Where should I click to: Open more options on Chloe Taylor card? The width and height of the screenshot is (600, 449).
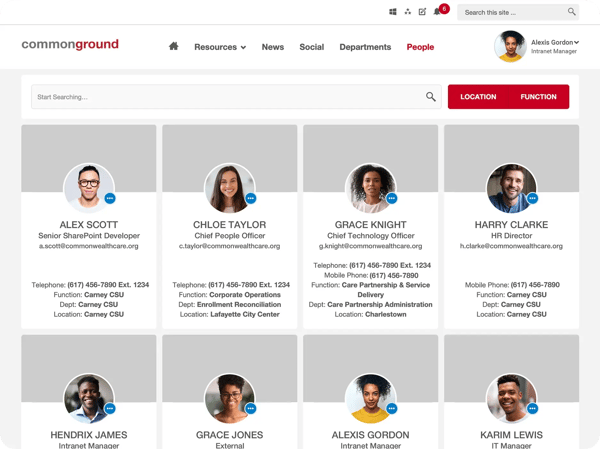click(x=251, y=198)
